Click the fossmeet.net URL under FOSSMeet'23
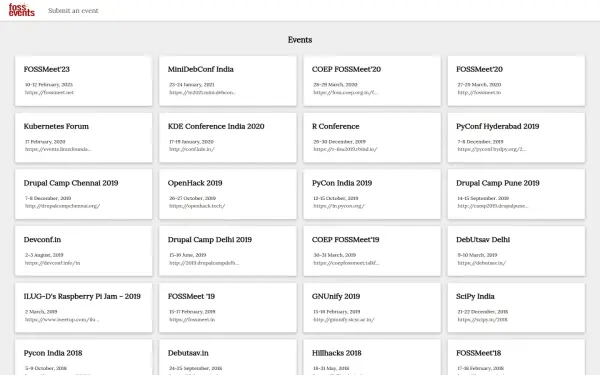The image size is (600, 375). coord(49,92)
